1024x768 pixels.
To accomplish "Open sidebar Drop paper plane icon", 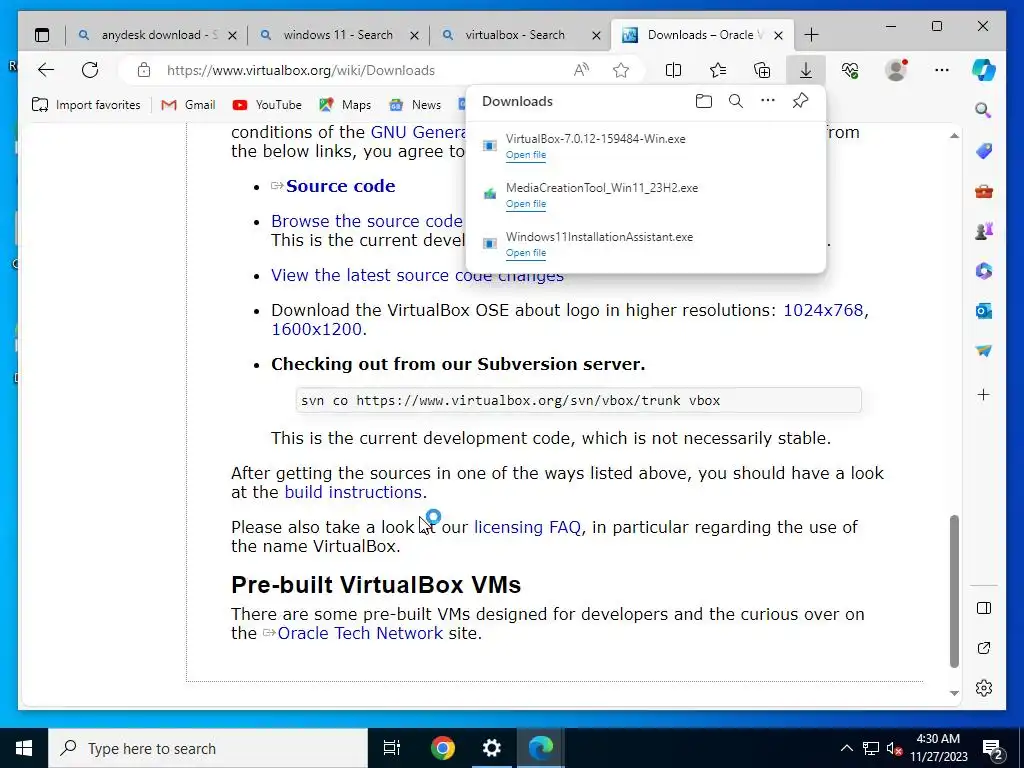I will [984, 351].
